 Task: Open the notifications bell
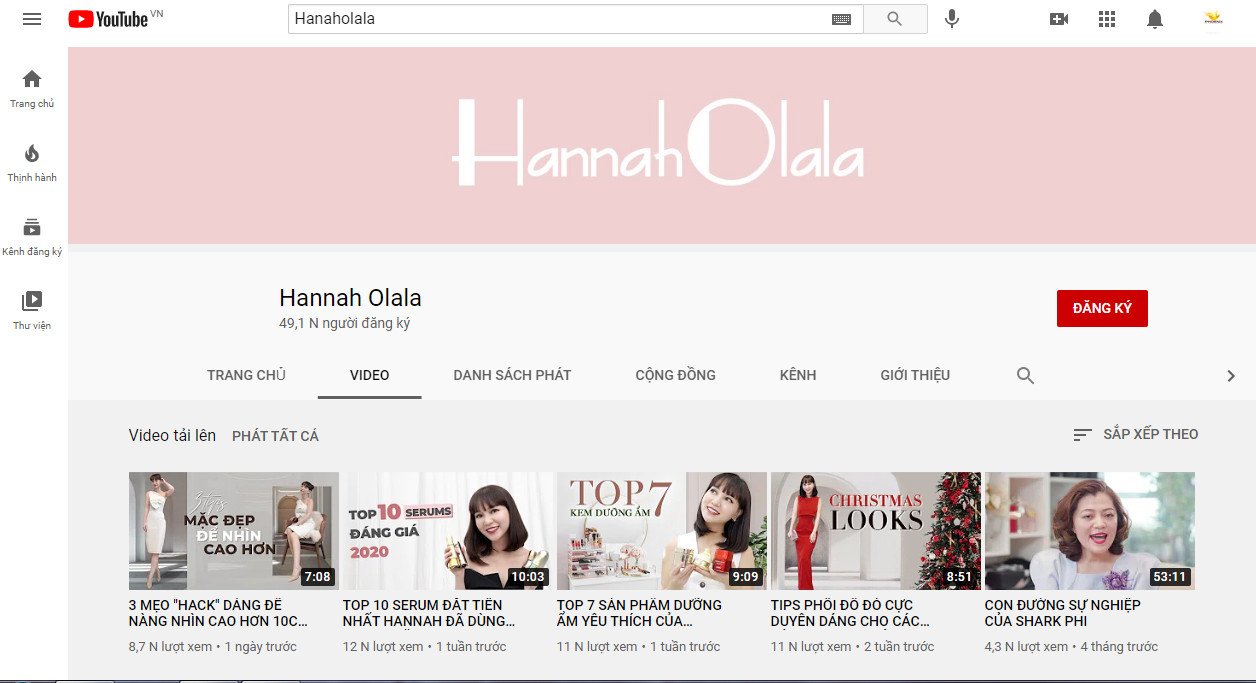click(x=1155, y=19)
